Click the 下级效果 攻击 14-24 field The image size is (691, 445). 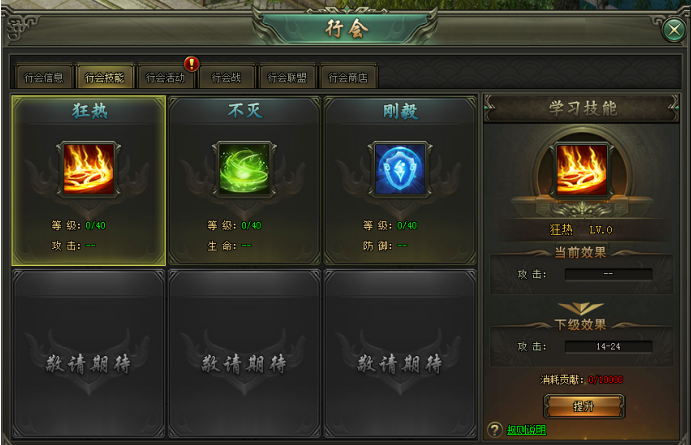point(608,347)
